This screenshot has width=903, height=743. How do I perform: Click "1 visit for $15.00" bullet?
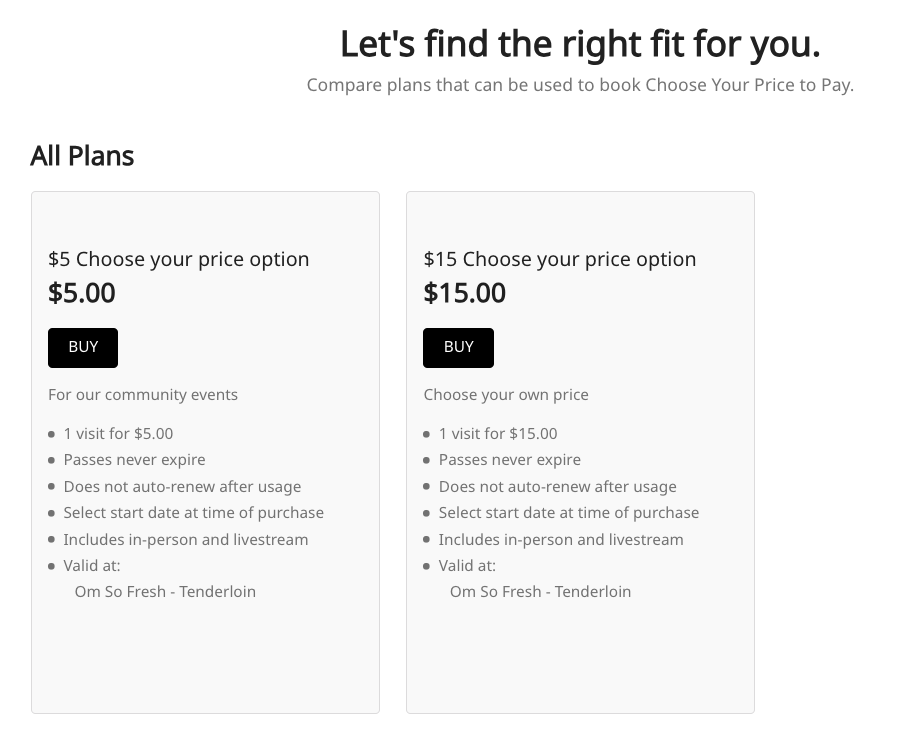[498, 433]
